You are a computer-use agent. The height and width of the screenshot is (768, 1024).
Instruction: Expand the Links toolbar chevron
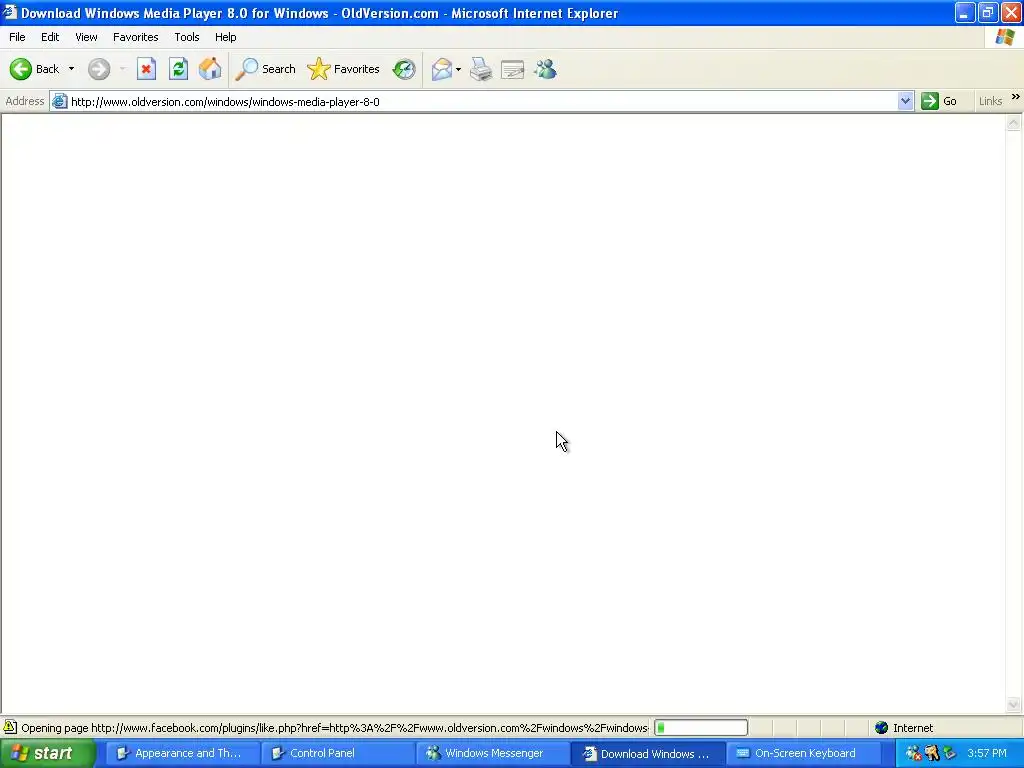[x=1016, y=97]
